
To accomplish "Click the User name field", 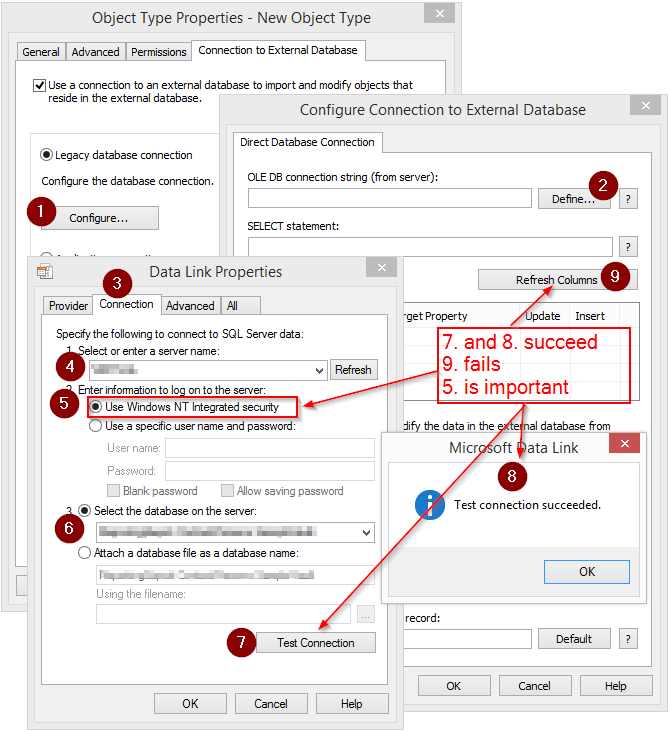I will [270, 448].
